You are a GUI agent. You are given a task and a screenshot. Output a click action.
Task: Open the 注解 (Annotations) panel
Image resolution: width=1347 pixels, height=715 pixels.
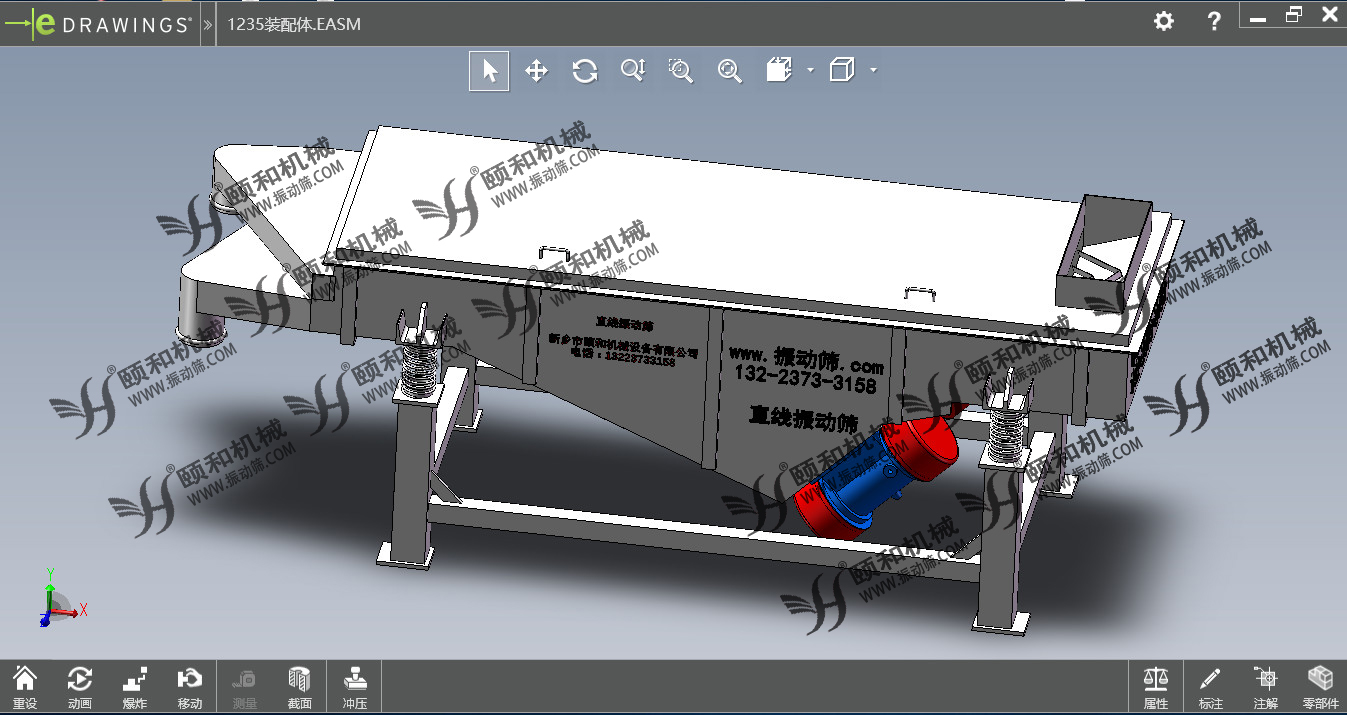tap(1266, 687)
